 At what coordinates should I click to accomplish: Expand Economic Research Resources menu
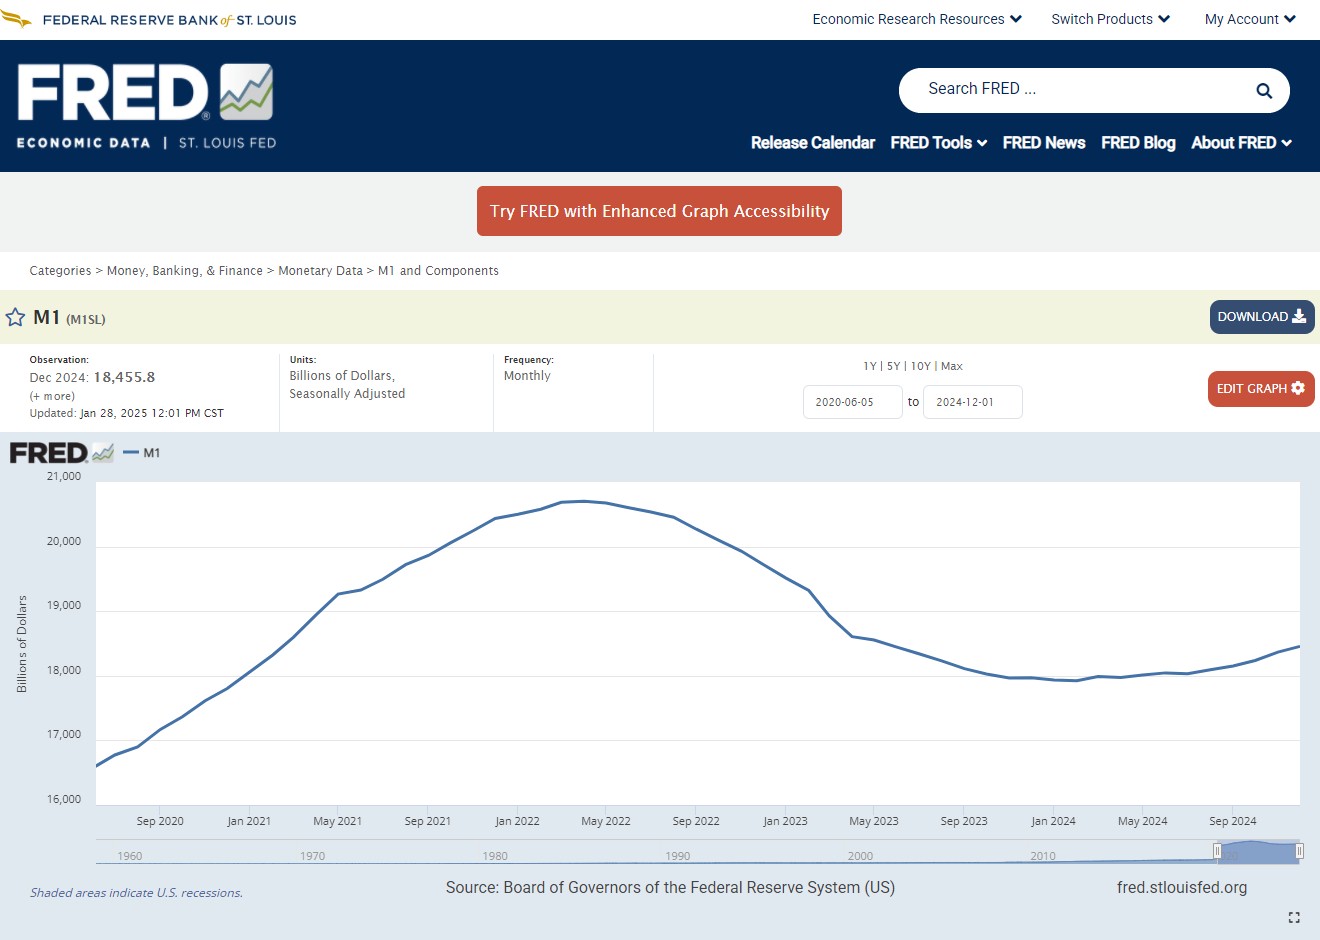pos(917,19)
